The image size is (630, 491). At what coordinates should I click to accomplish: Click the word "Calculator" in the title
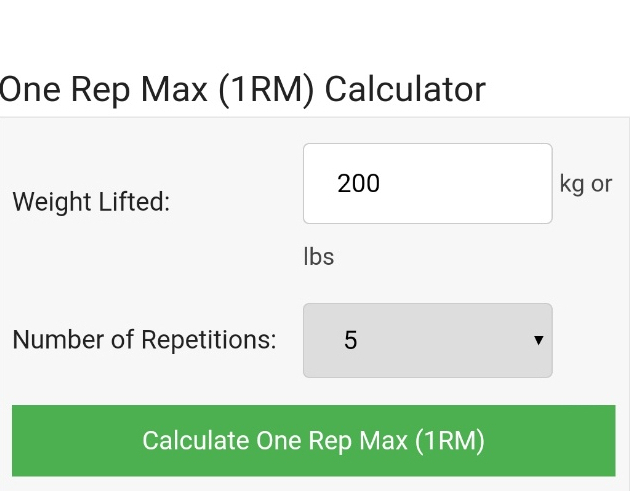point(405,90)
